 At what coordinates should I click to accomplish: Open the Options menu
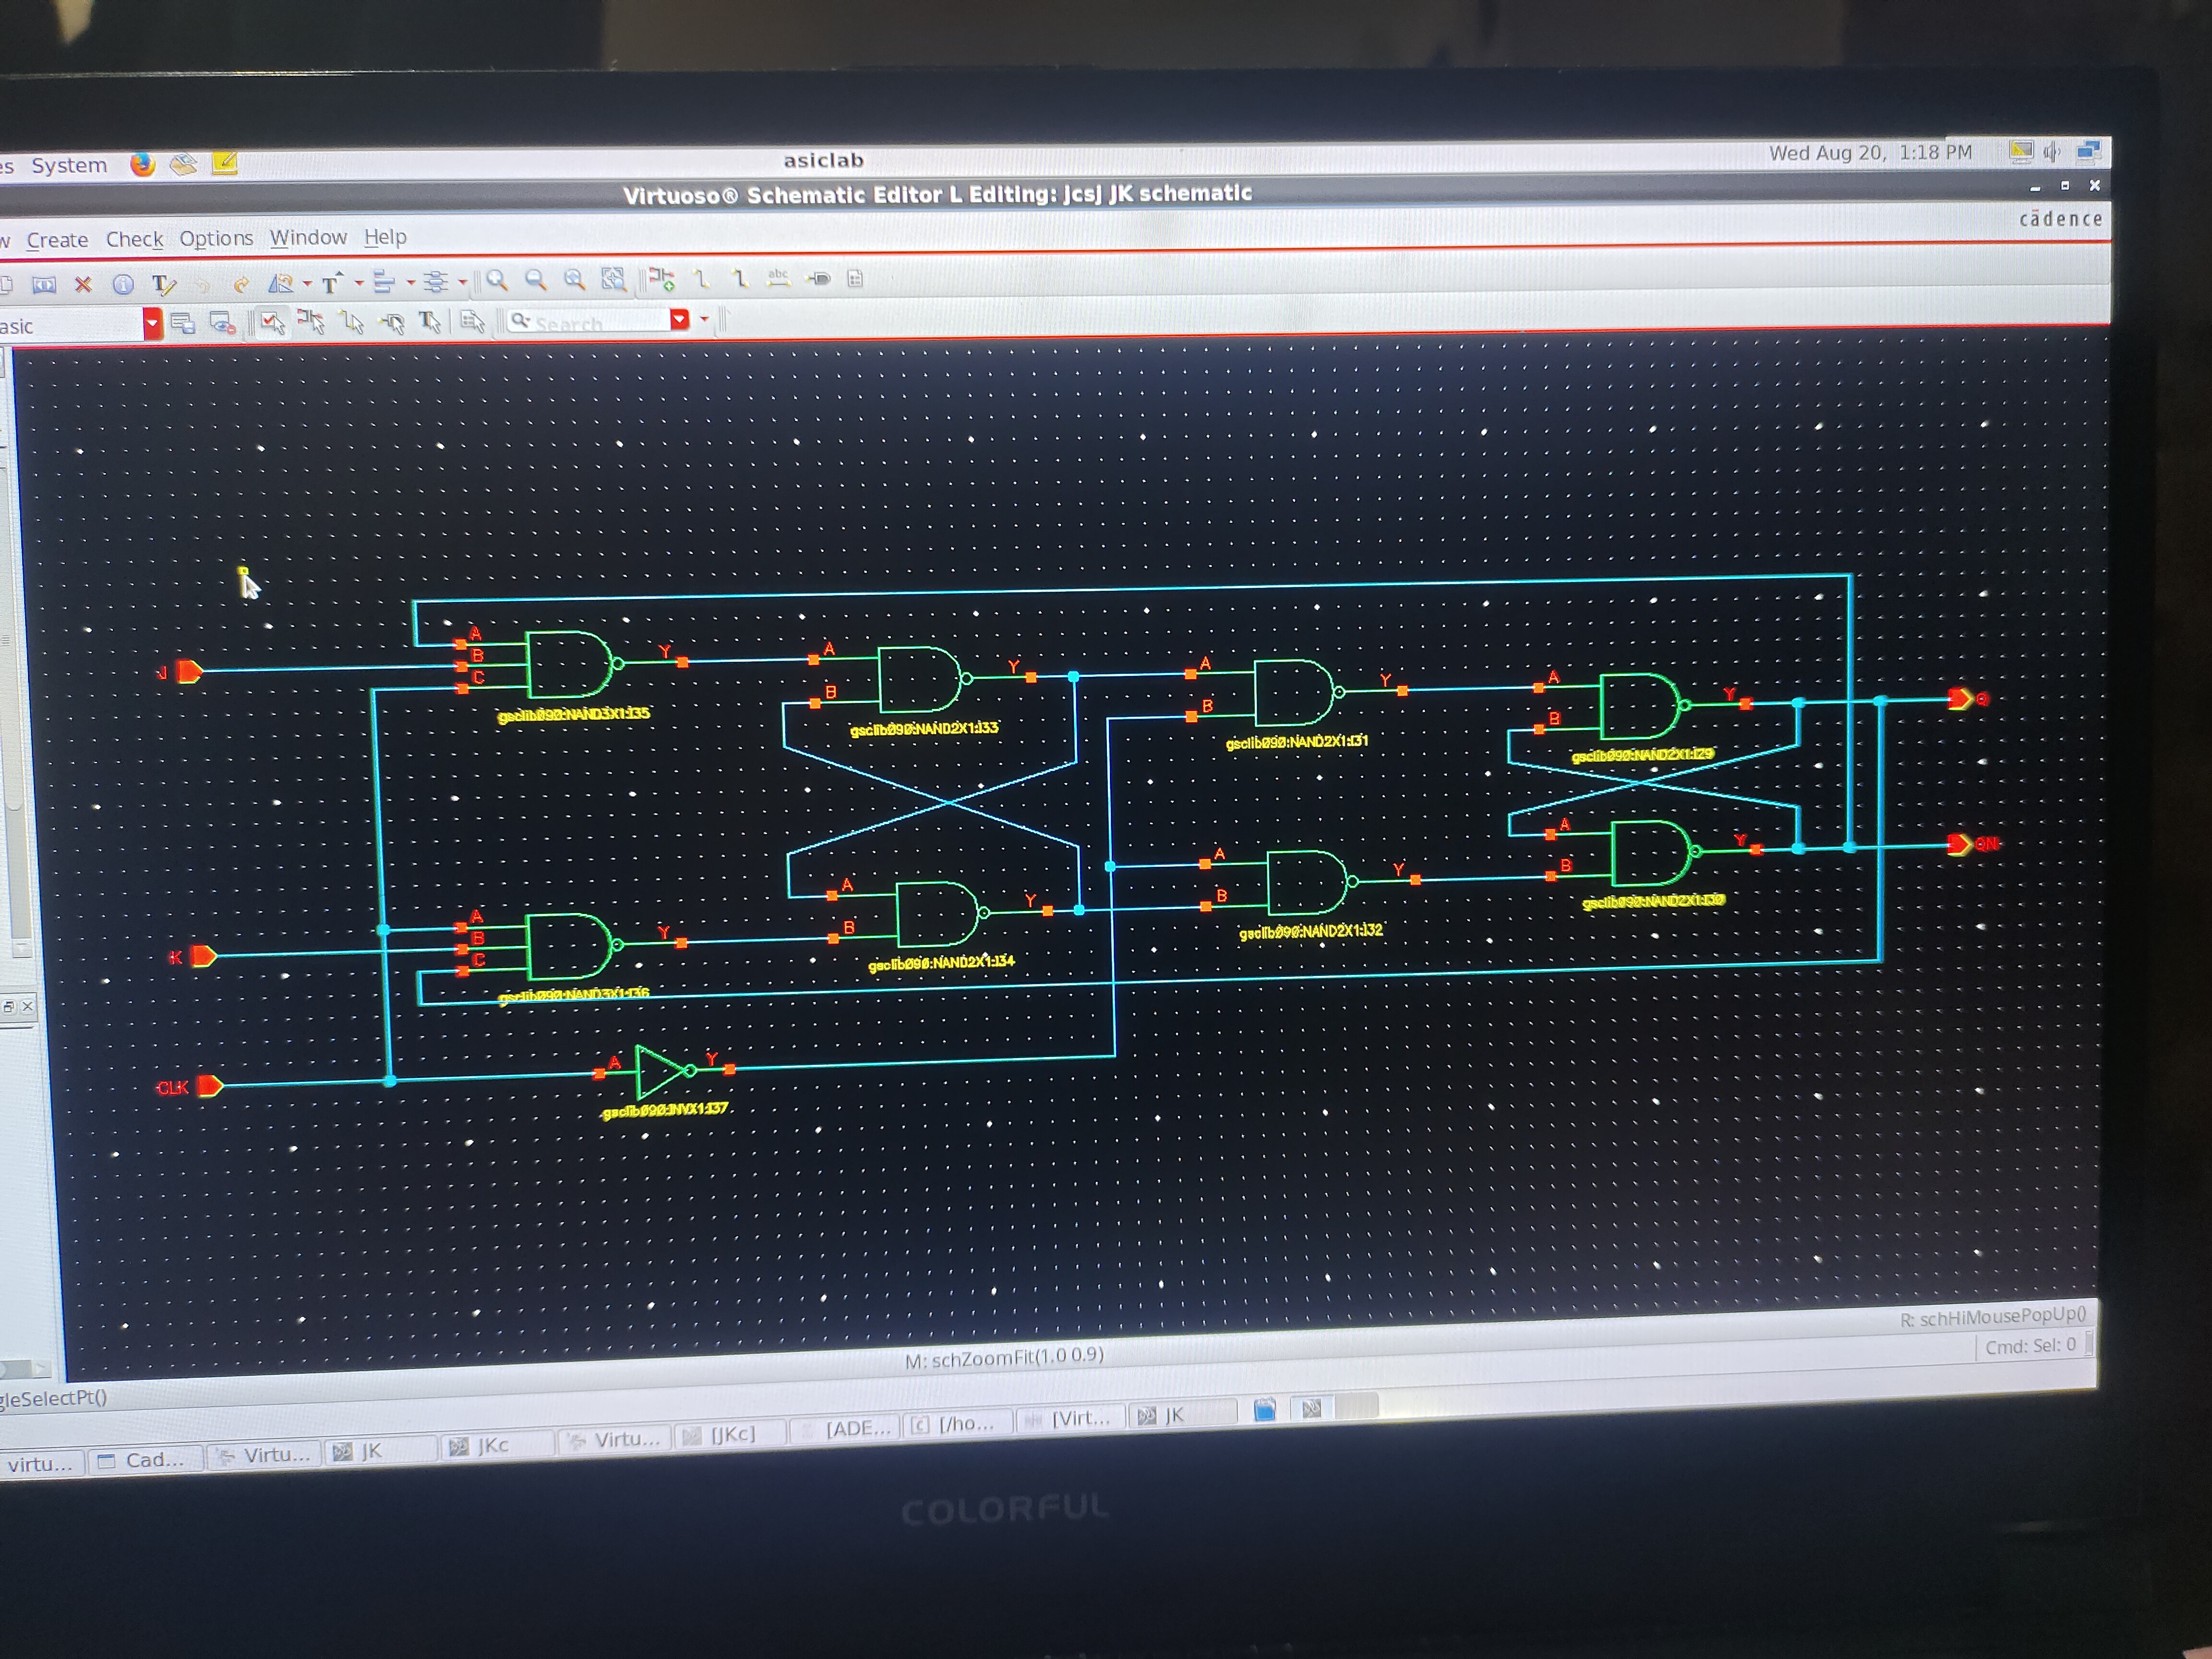pyautogui.click(x=216, y=238)
